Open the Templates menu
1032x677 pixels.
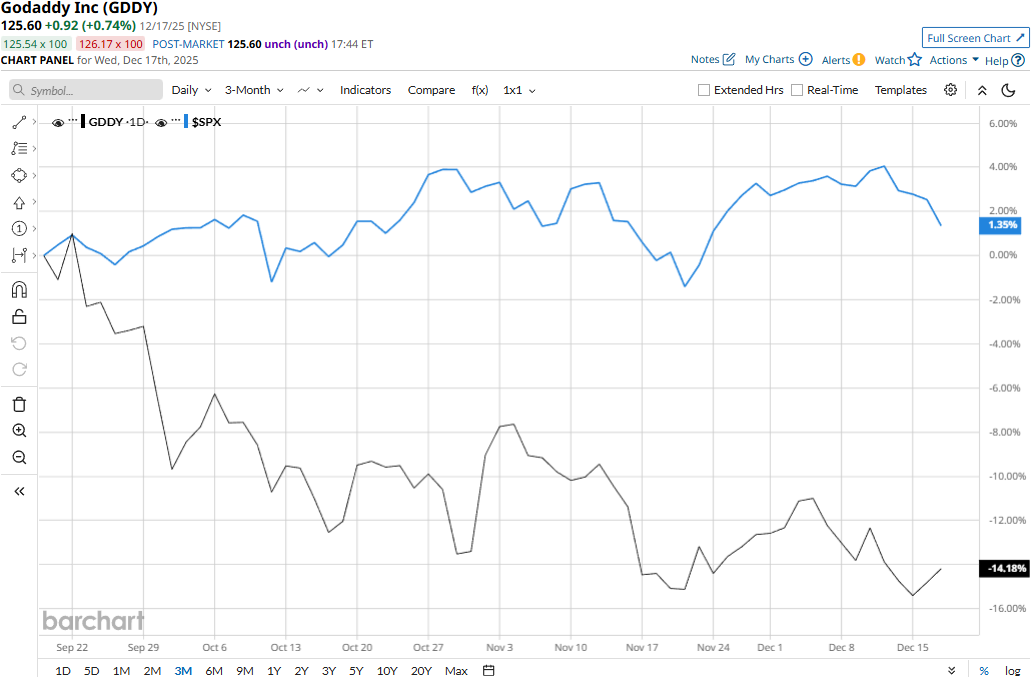(x=900, y=90)
